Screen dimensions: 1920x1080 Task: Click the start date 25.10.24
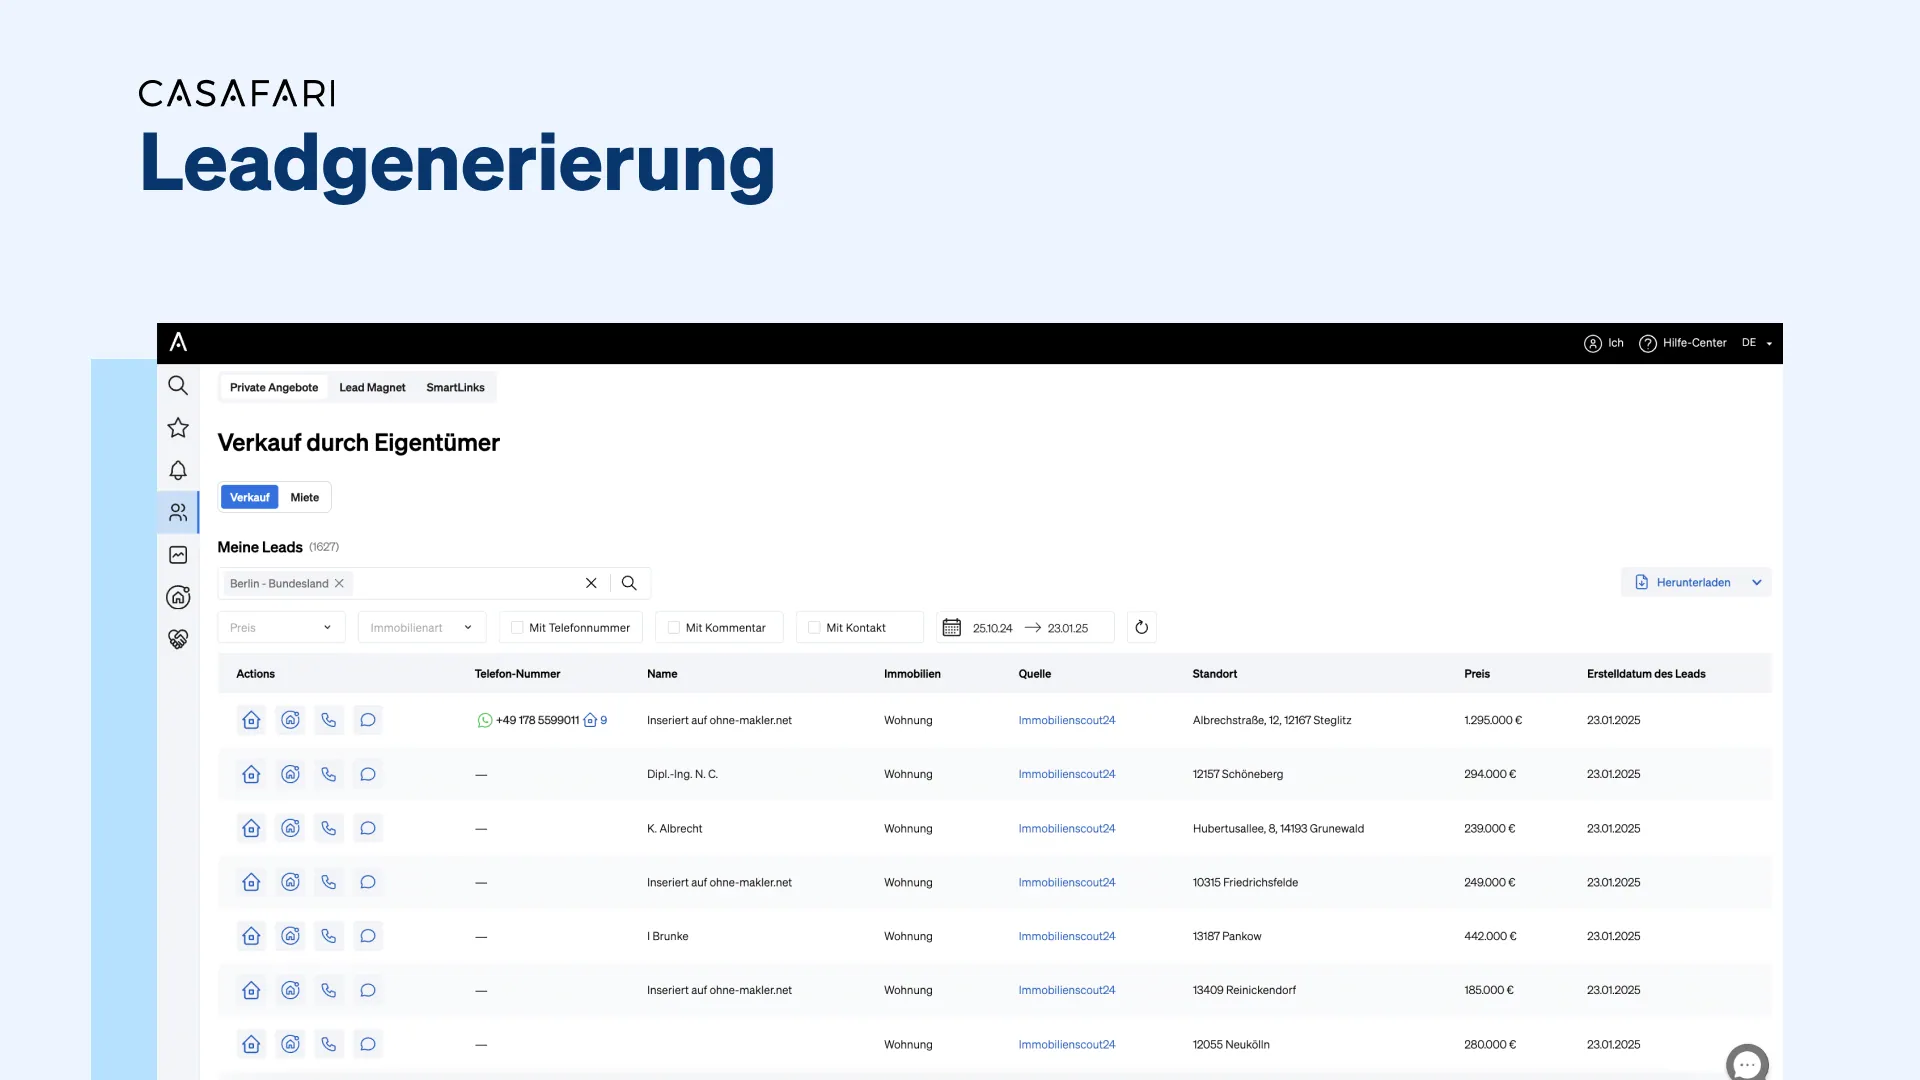pos(992,628)
